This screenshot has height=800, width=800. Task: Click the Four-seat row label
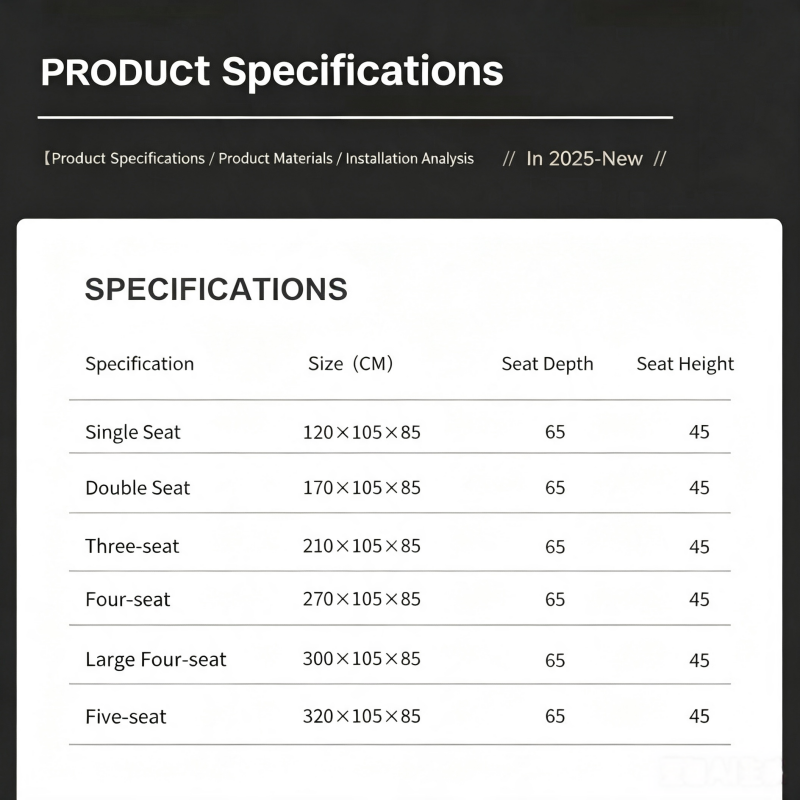tap(128, 599)
